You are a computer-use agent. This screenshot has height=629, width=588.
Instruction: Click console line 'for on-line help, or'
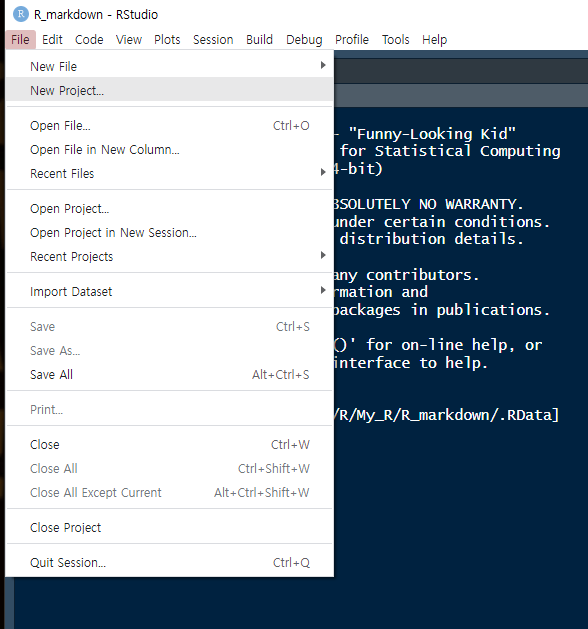[454, 345]
